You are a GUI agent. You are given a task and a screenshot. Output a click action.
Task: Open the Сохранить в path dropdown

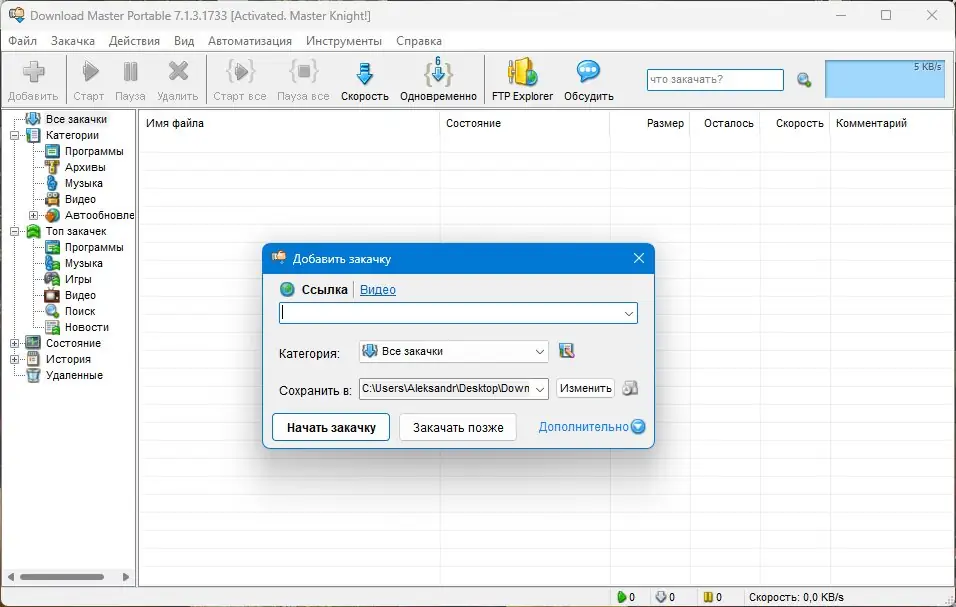click(538, 388)
